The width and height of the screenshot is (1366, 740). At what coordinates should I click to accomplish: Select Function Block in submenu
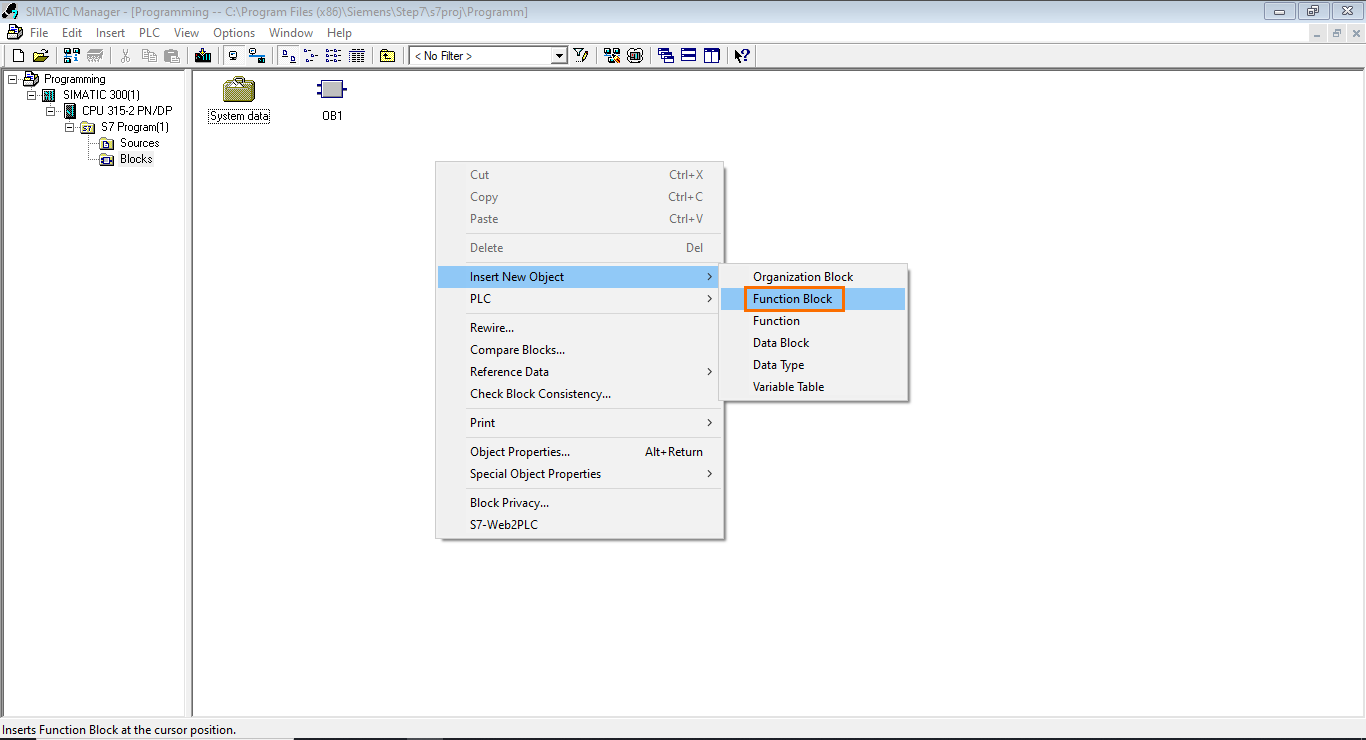coord(813,299)
